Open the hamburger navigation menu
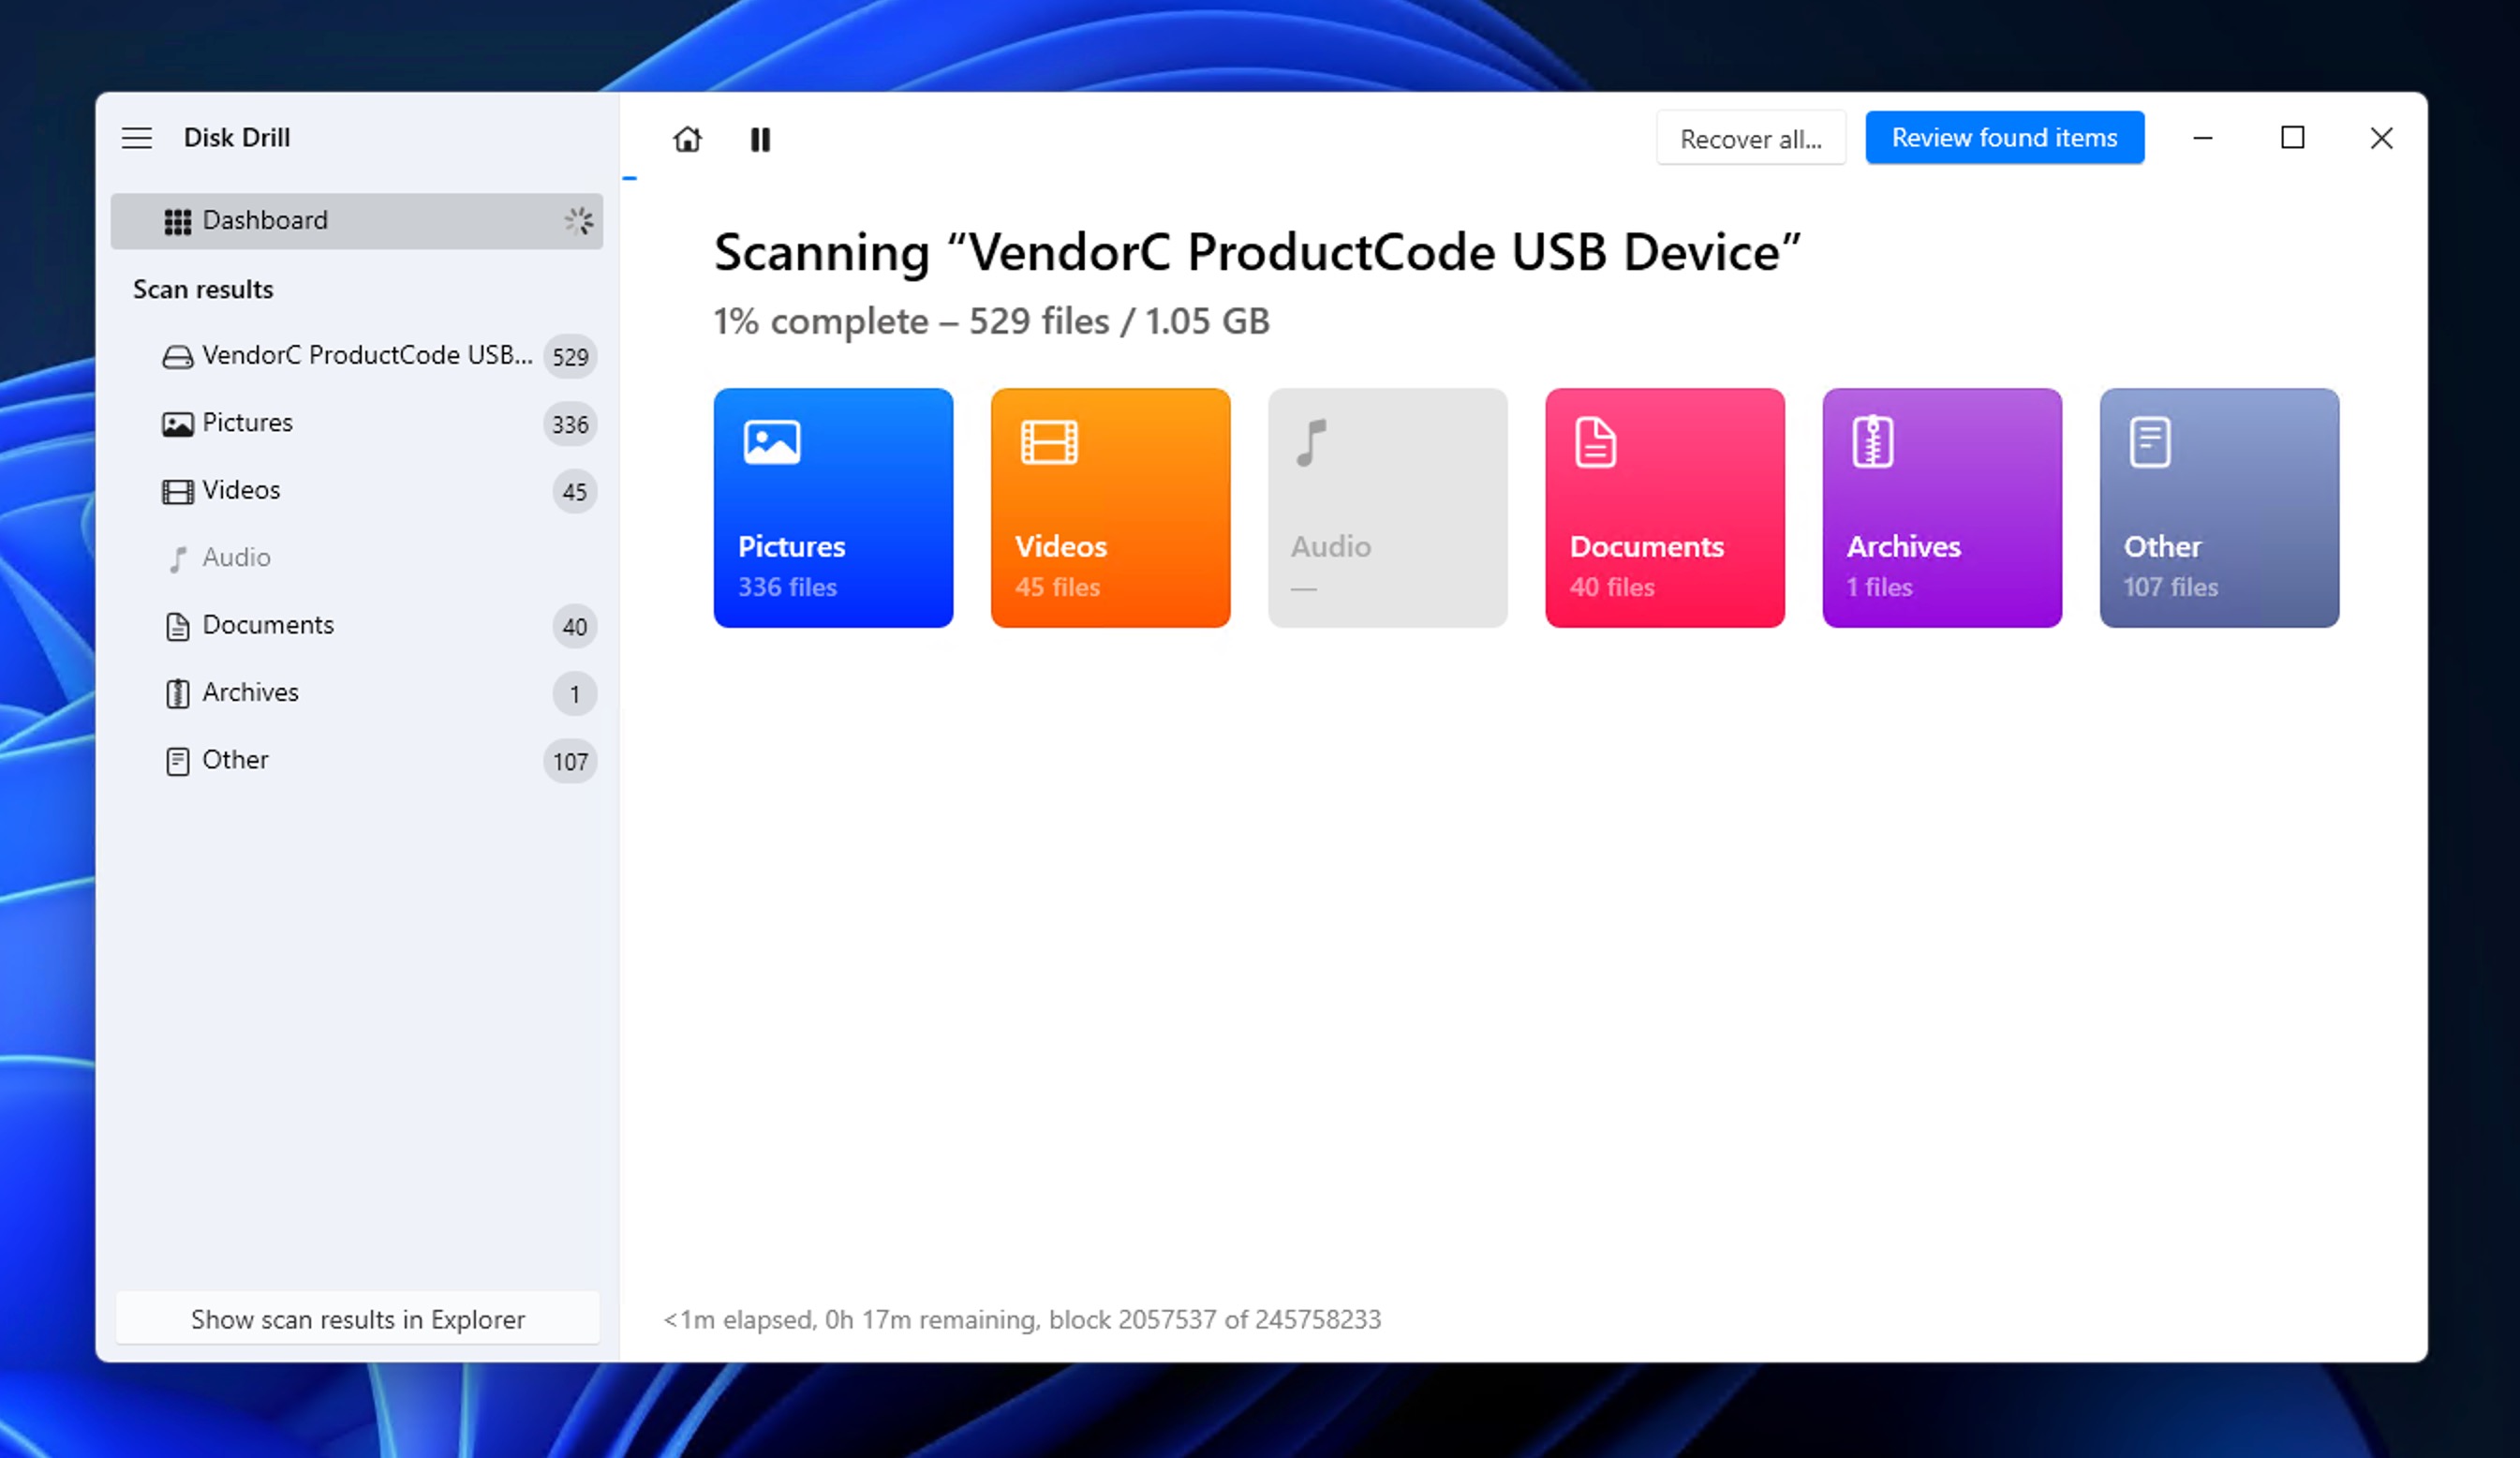 137,138
